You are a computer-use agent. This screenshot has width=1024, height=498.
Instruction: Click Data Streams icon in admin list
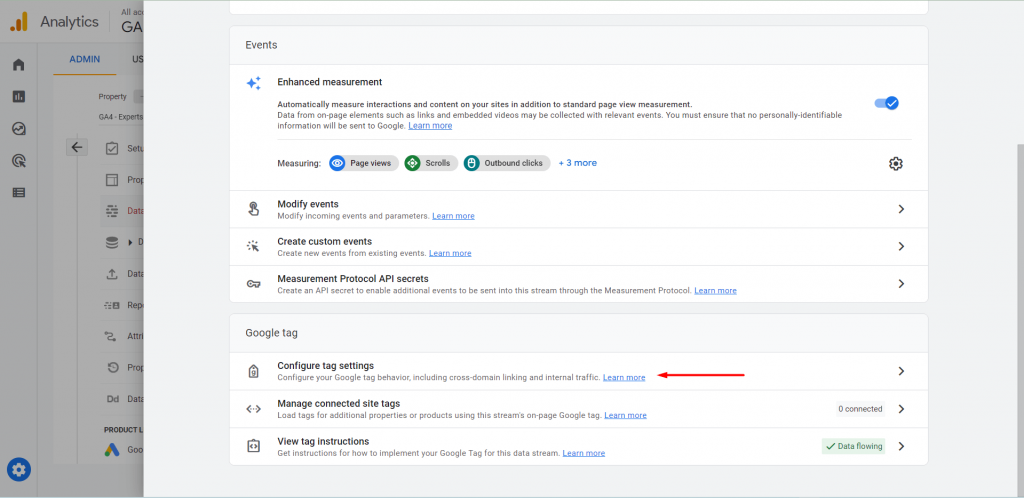pyautogui.click(x=112, y=211)
